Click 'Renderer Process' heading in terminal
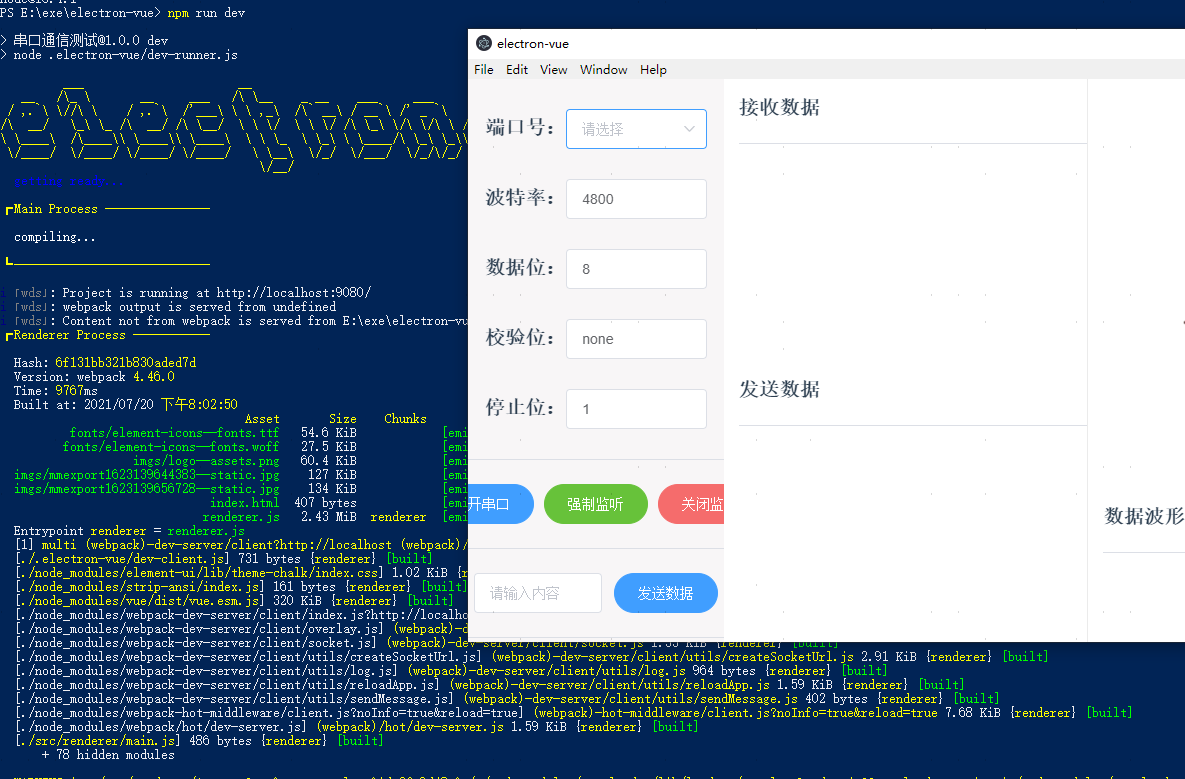The height and width of the screenshot is (779, 1185). 70,335
